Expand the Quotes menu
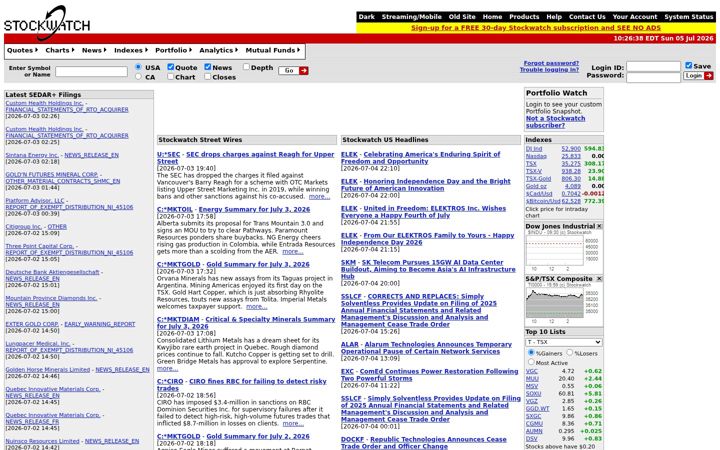 tap(22, 51)
